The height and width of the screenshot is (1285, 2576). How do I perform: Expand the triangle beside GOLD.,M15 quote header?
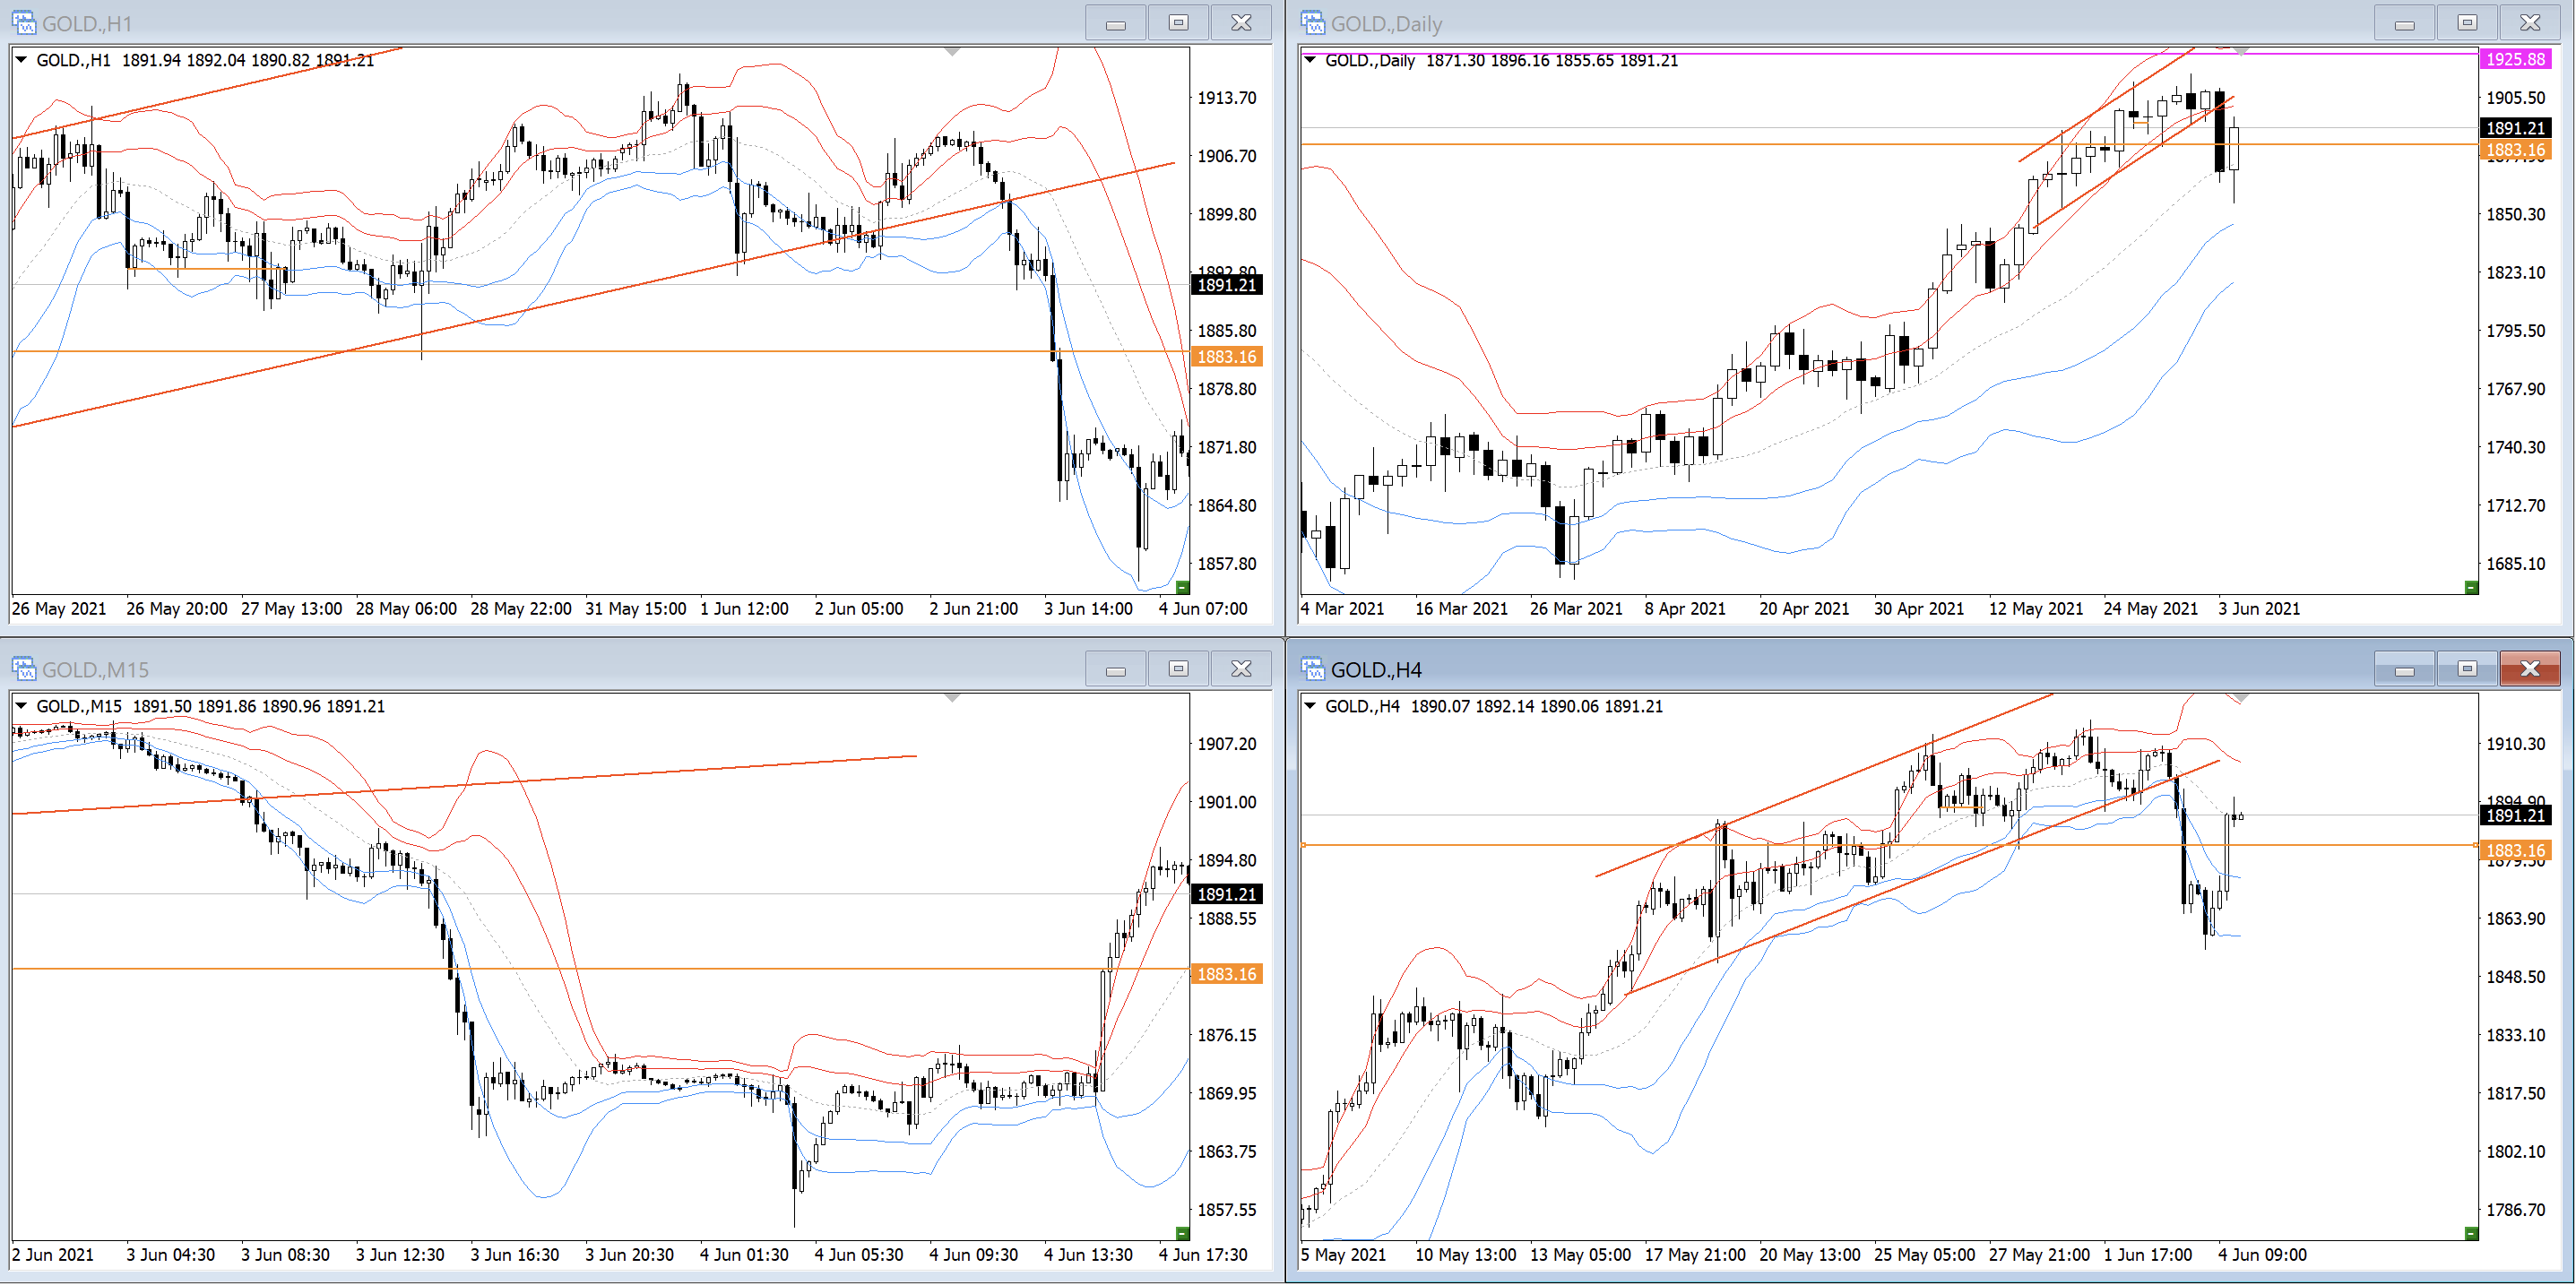[x=21, y=706]
